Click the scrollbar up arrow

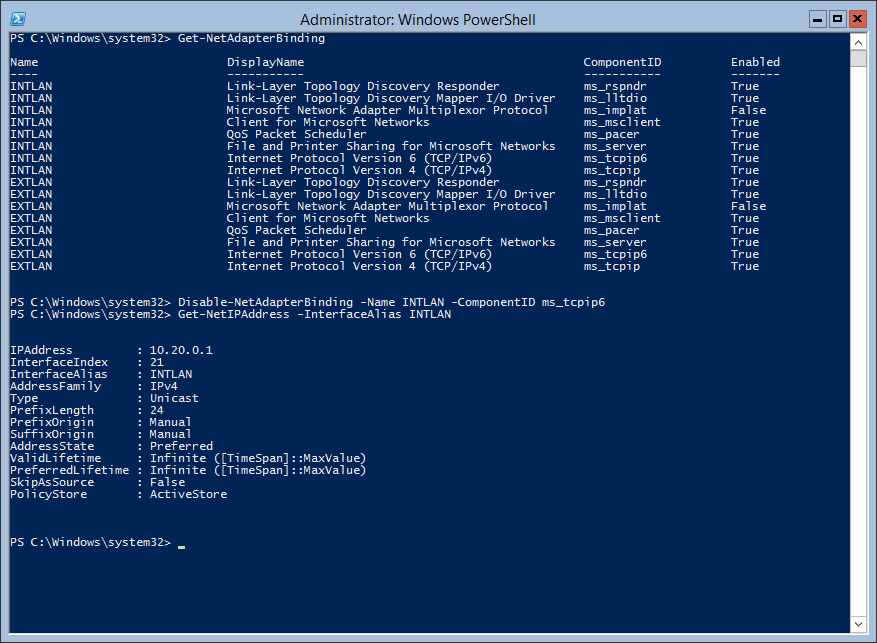click(x=858, y=42)
